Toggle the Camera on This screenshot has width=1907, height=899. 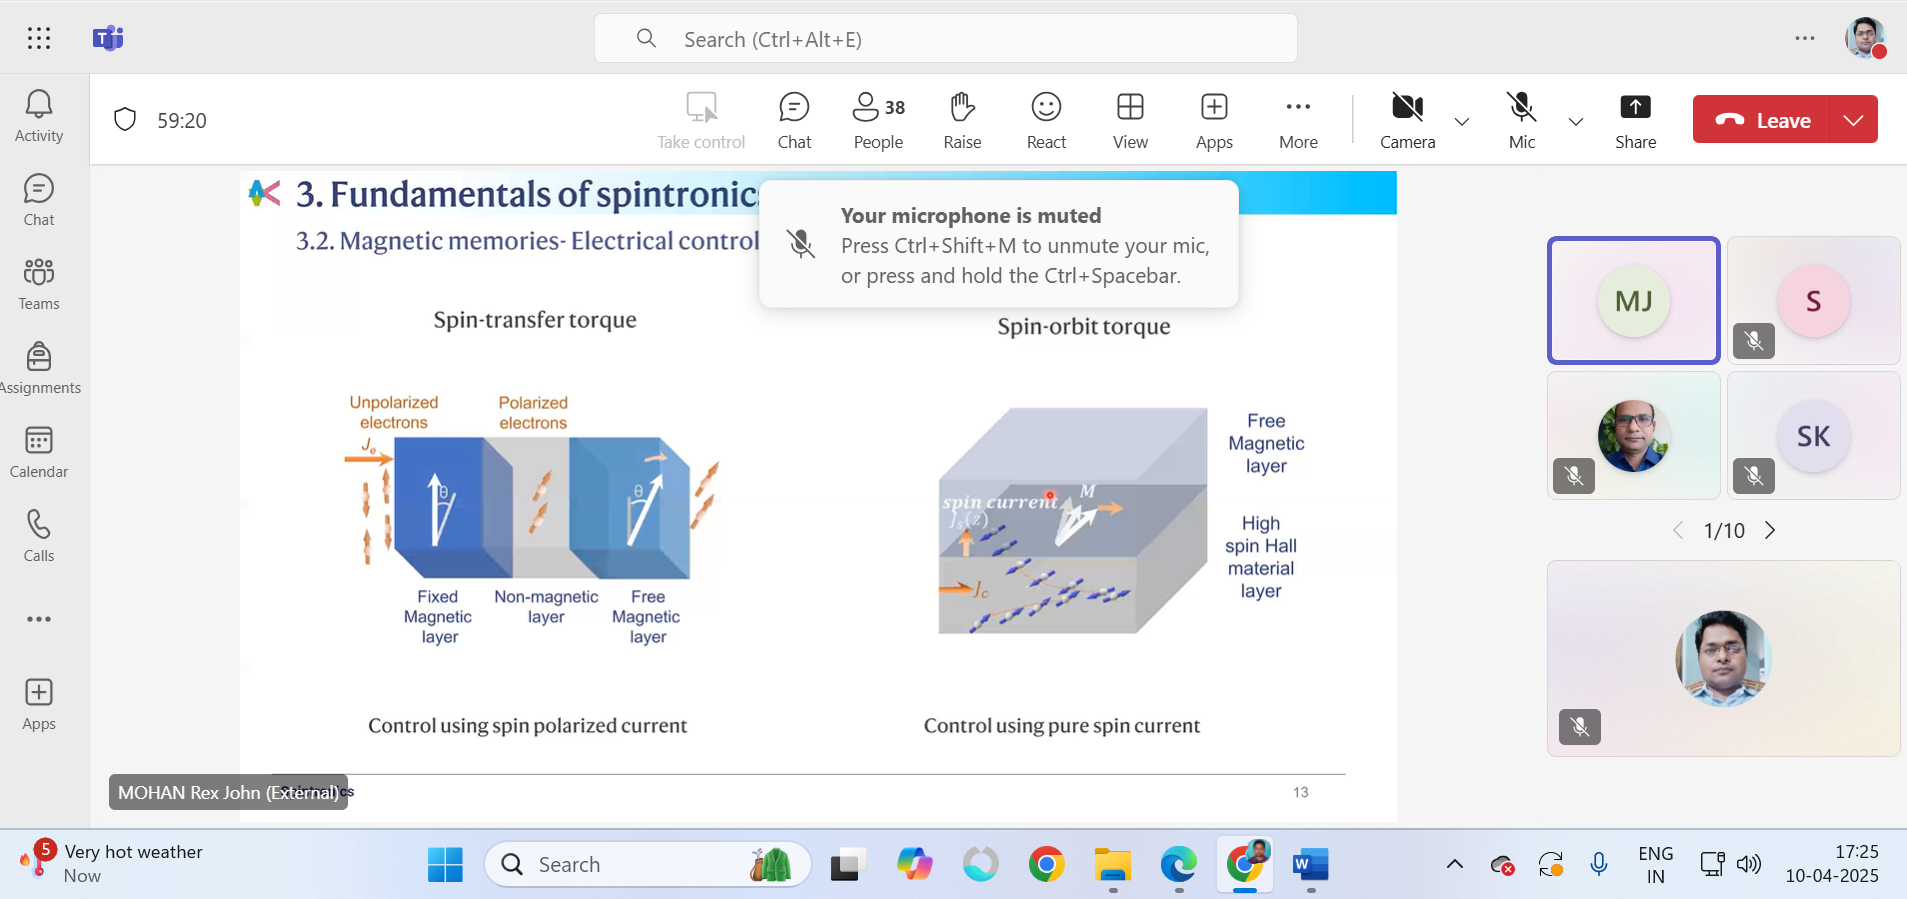1407,120
